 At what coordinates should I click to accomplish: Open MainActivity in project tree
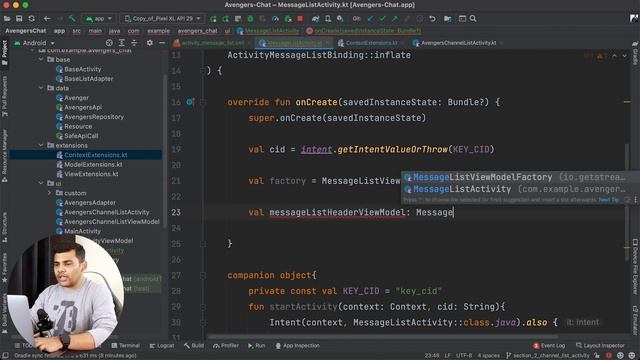pos(78,231)
